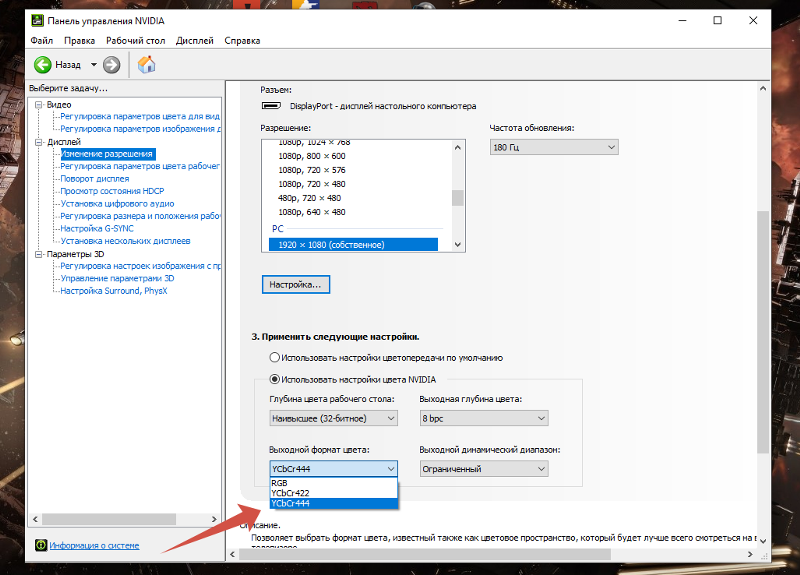Open Управление параметрами 3D task
Screen dimensions: 800x575
click(117, 278)
